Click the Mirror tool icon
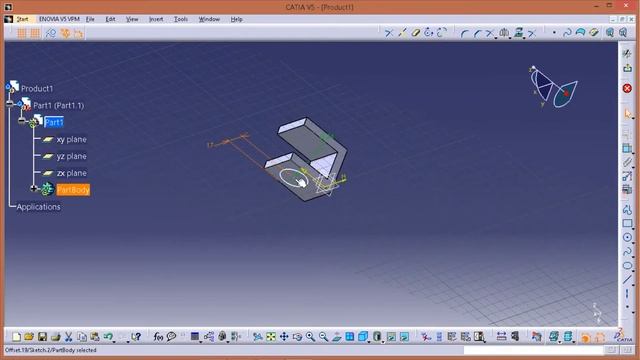The height and width of the screenshot is (360, 640). click(504, 33)
